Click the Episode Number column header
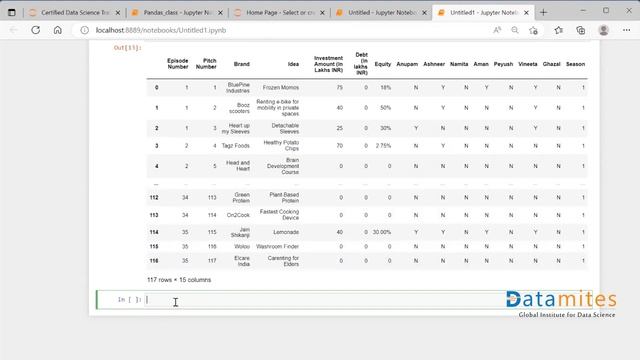 click(x=178, y=64)
